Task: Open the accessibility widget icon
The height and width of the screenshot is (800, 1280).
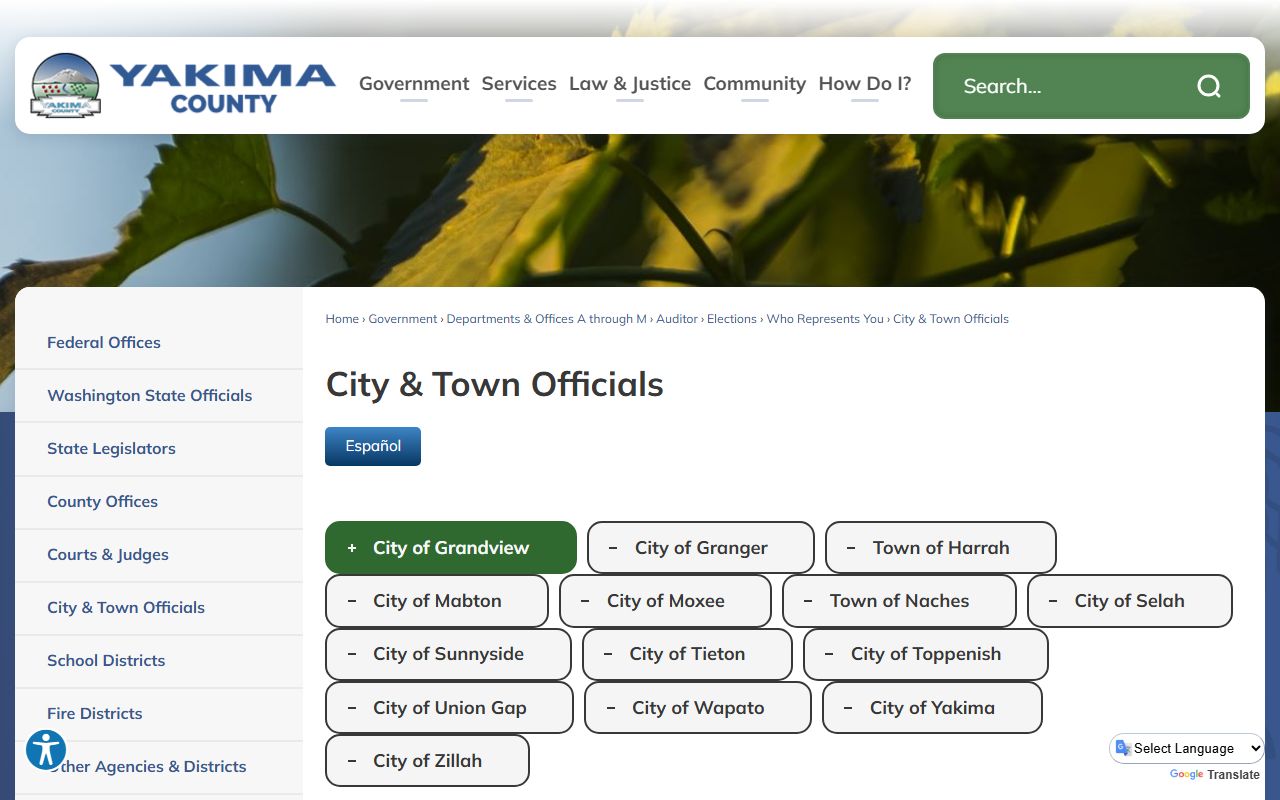Action: point(46,749)
